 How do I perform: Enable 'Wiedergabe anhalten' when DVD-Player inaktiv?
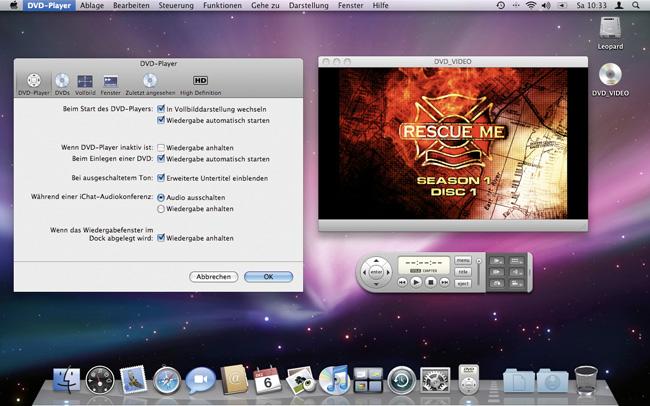[x=161, y=148]
